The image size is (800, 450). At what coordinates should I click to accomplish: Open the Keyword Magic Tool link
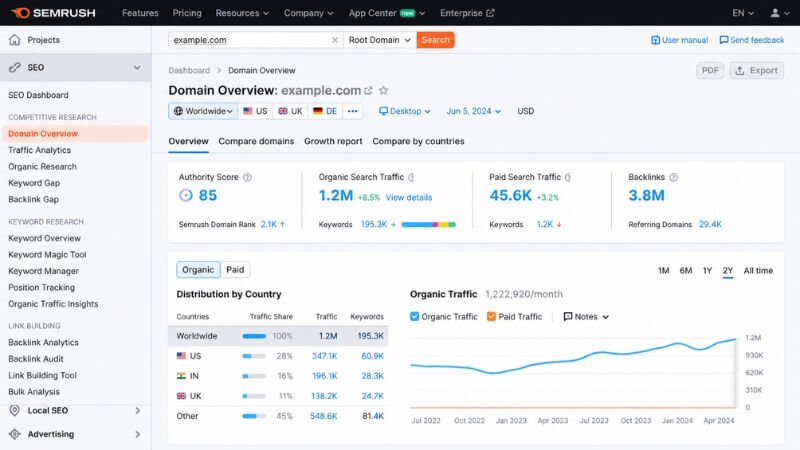click(x=47, y=255)
